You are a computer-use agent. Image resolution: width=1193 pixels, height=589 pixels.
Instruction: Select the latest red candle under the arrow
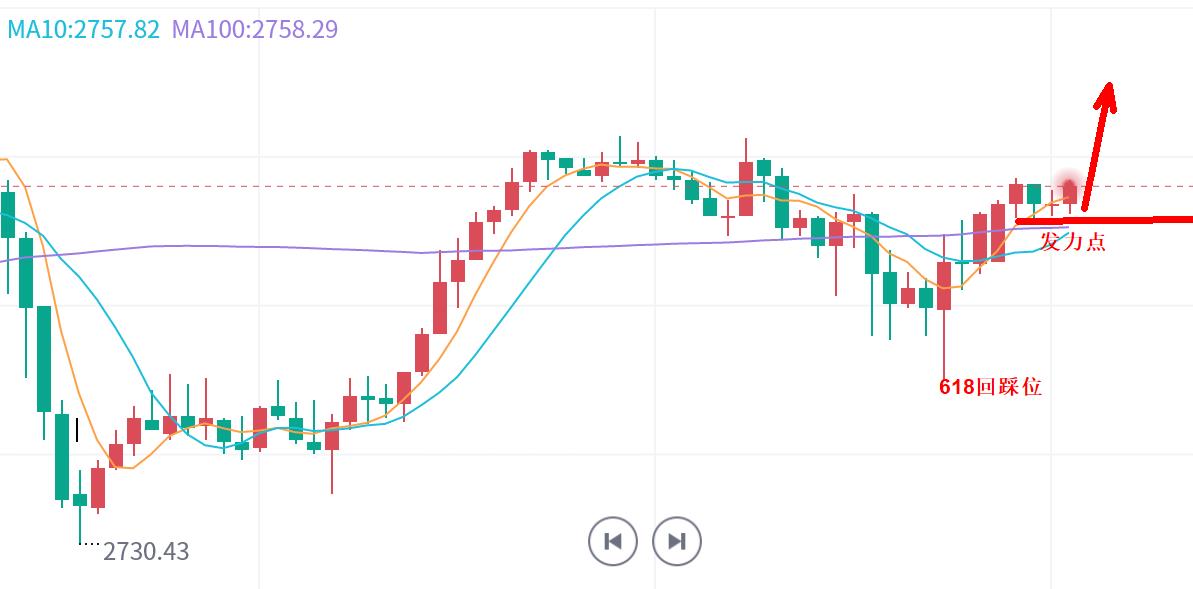click(1071, 193)
